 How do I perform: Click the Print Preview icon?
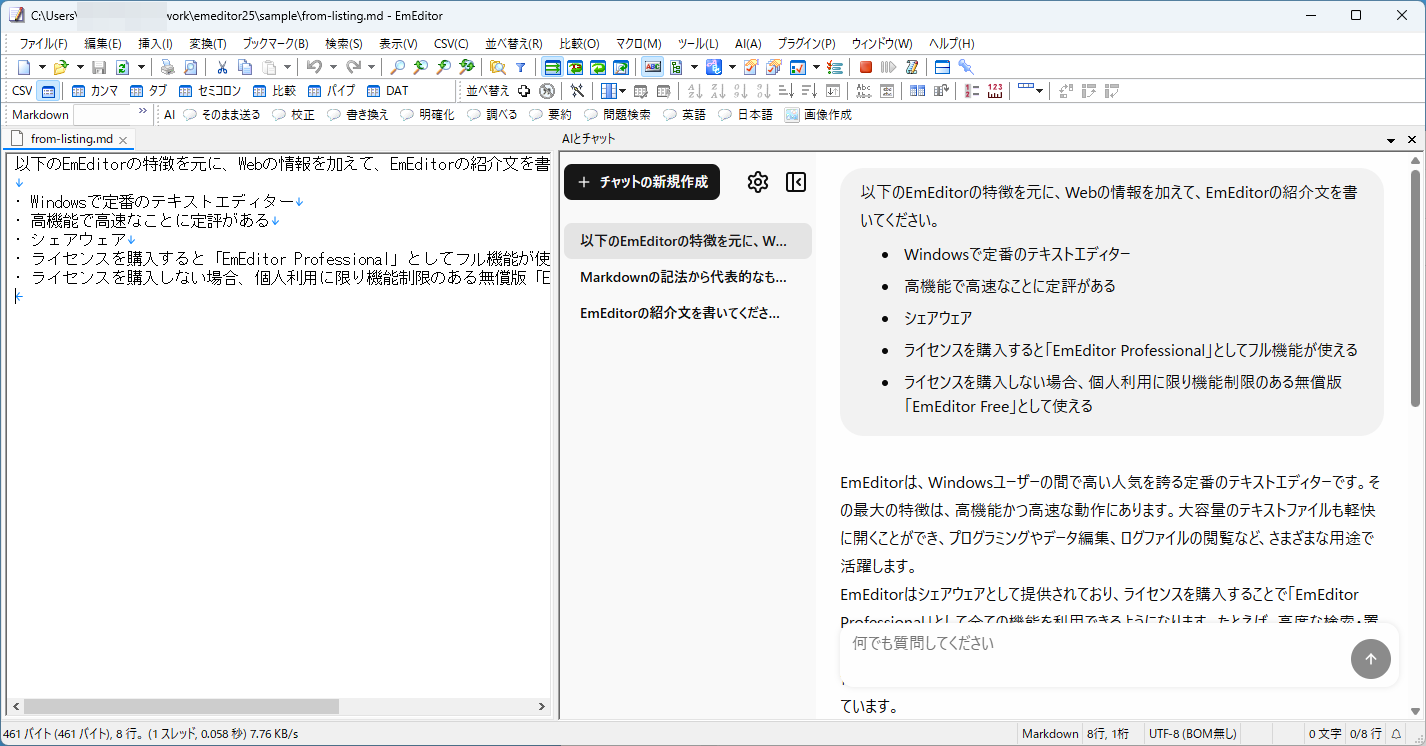[190, 67]
